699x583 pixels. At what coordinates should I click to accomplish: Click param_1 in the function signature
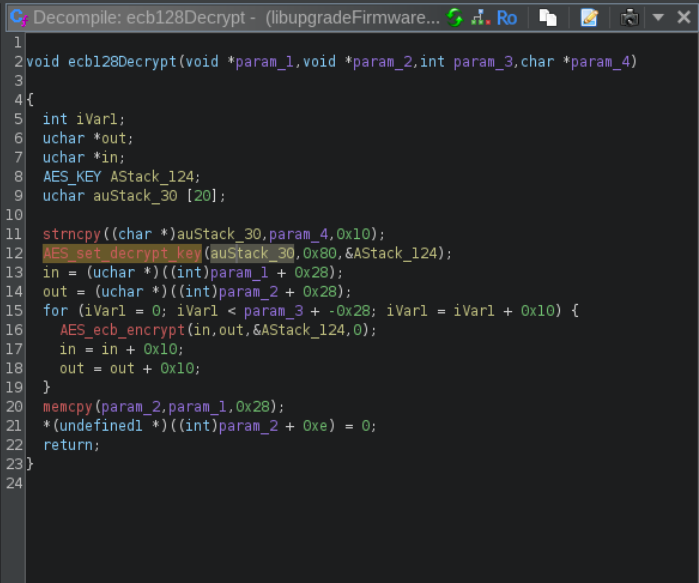click(264, 62)
